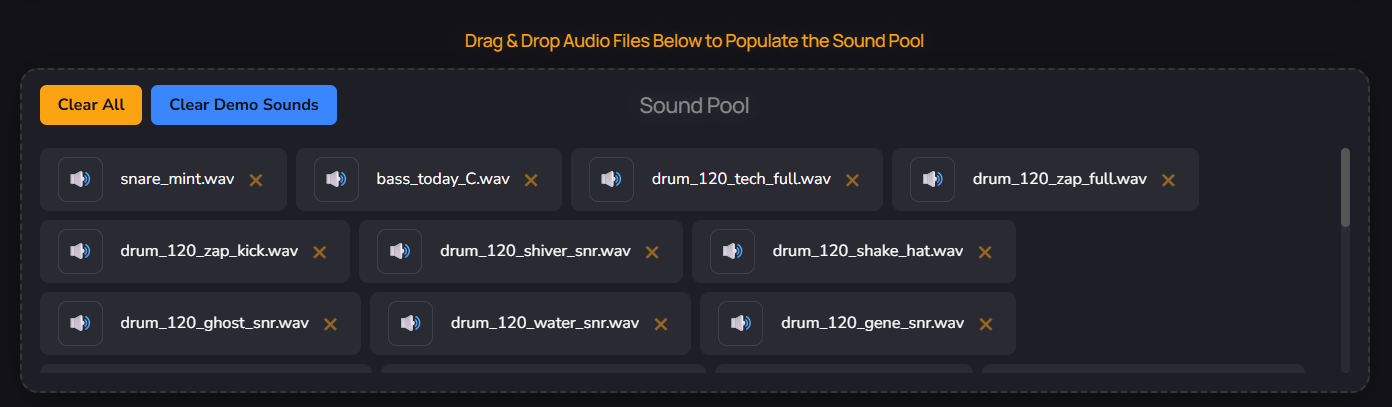Screen dimensions: 1392x407
Task: Click the Clear All button
Action: pos(91,105)
